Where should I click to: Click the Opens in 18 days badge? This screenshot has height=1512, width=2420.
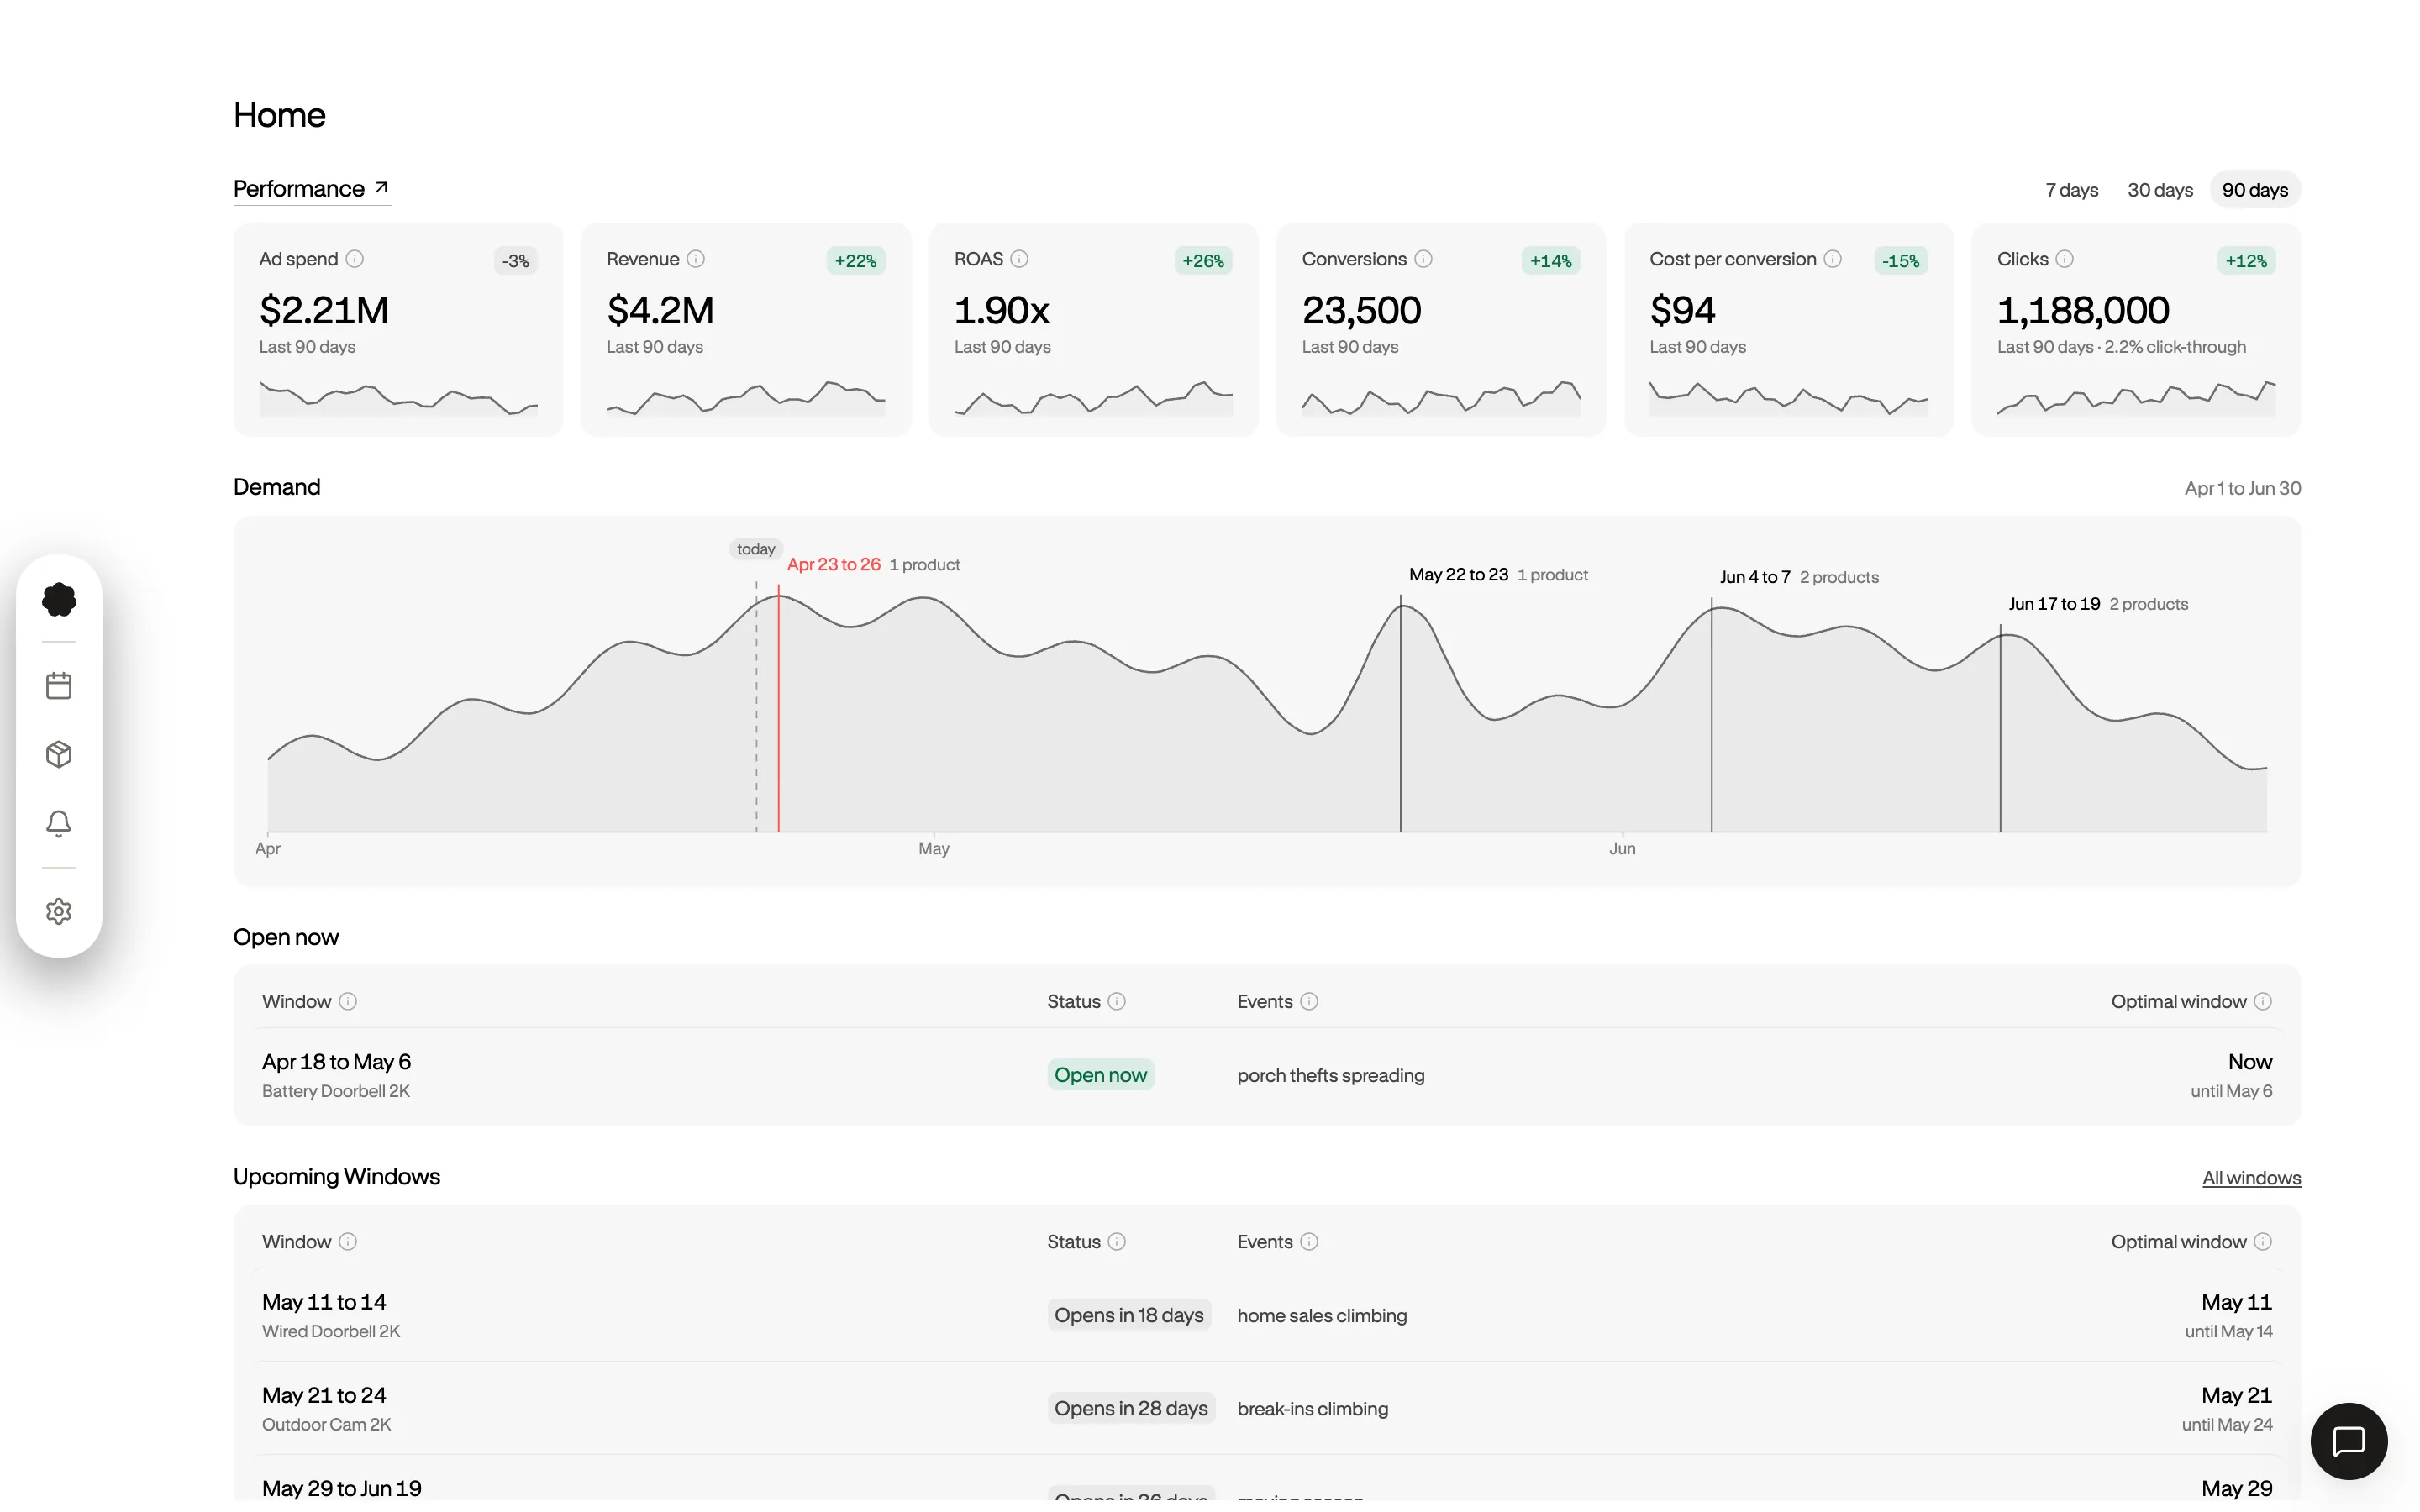tap(1129, 1315)
